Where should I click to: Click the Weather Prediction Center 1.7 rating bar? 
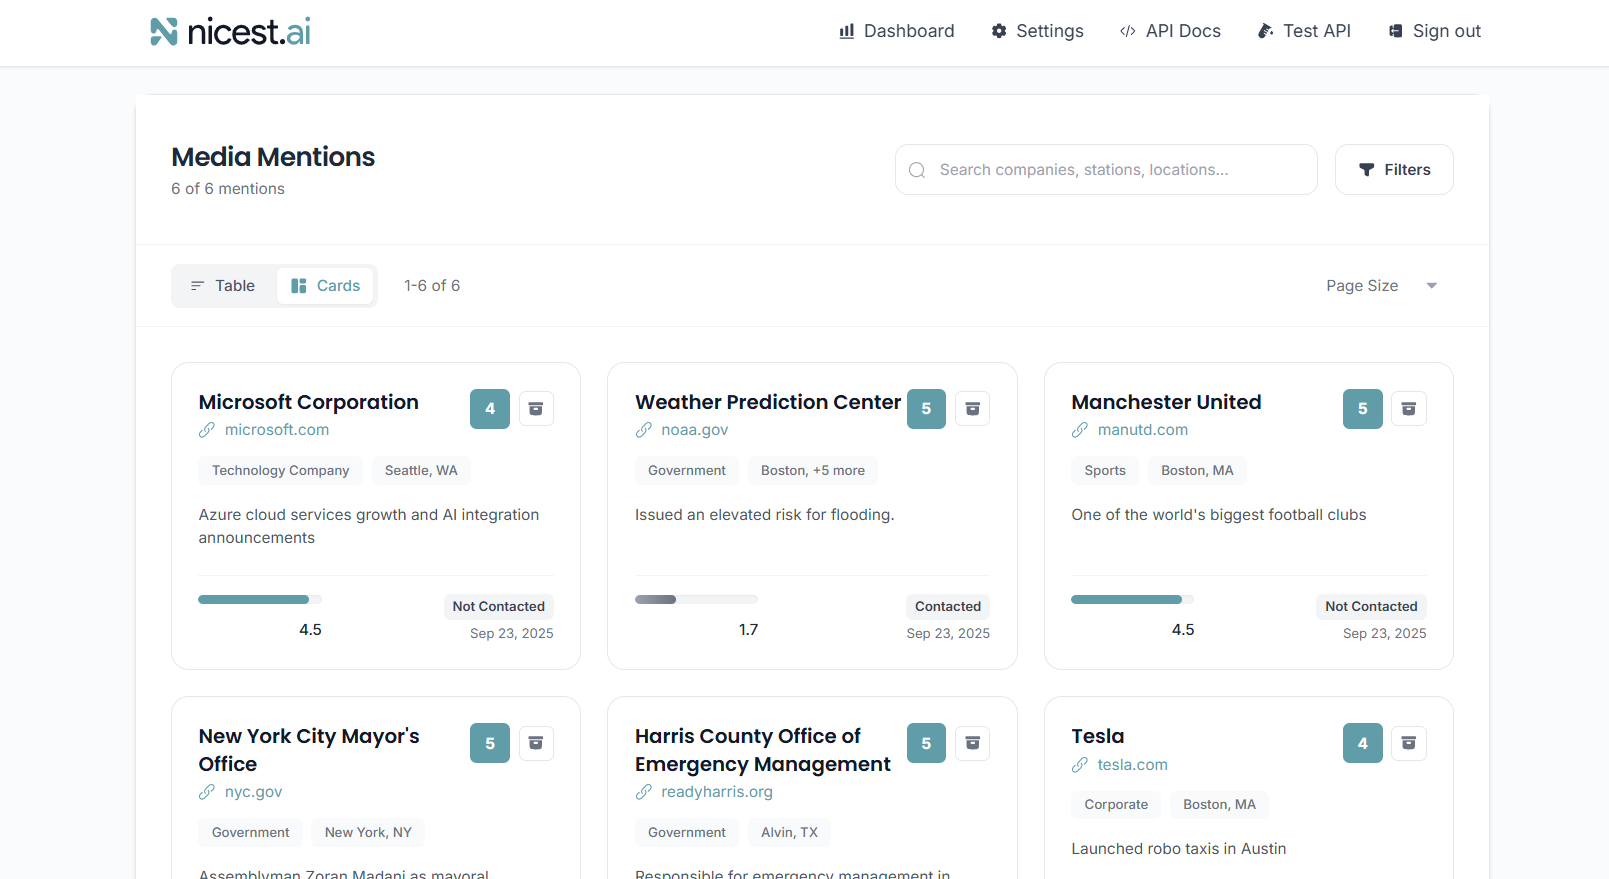click(x=696, y=600)
